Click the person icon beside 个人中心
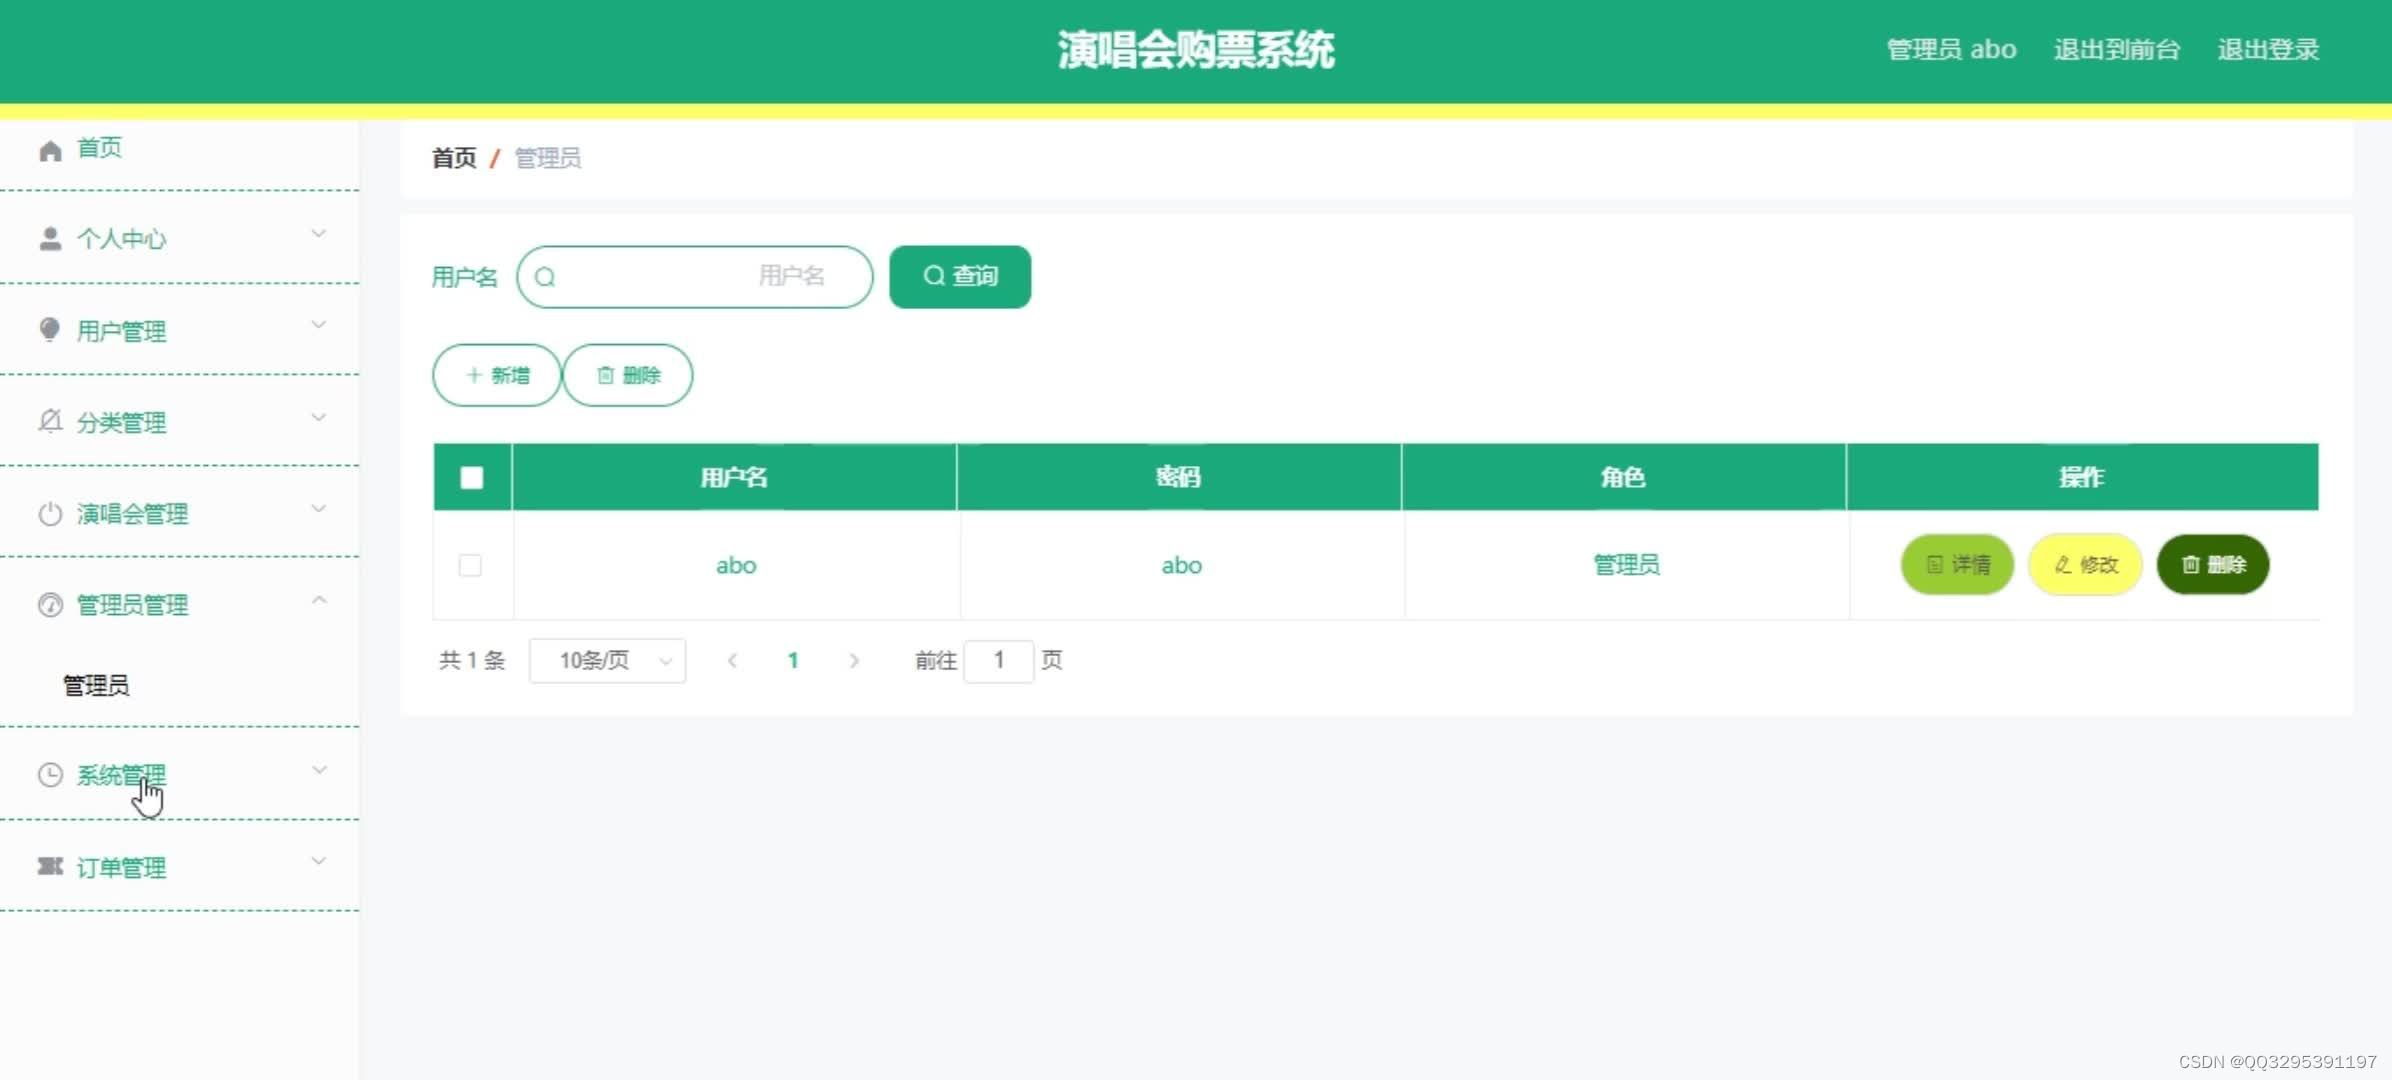Image resolution: width=2392 pixels, height=1080 pixels. (x=50, y=239)
